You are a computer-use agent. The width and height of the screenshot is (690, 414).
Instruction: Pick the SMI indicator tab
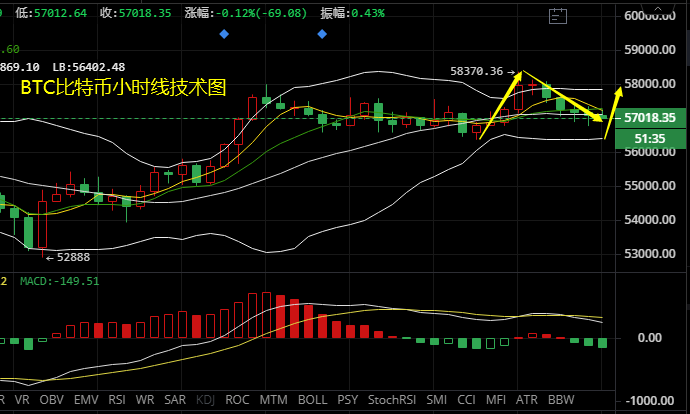click(x=437, y=399)
